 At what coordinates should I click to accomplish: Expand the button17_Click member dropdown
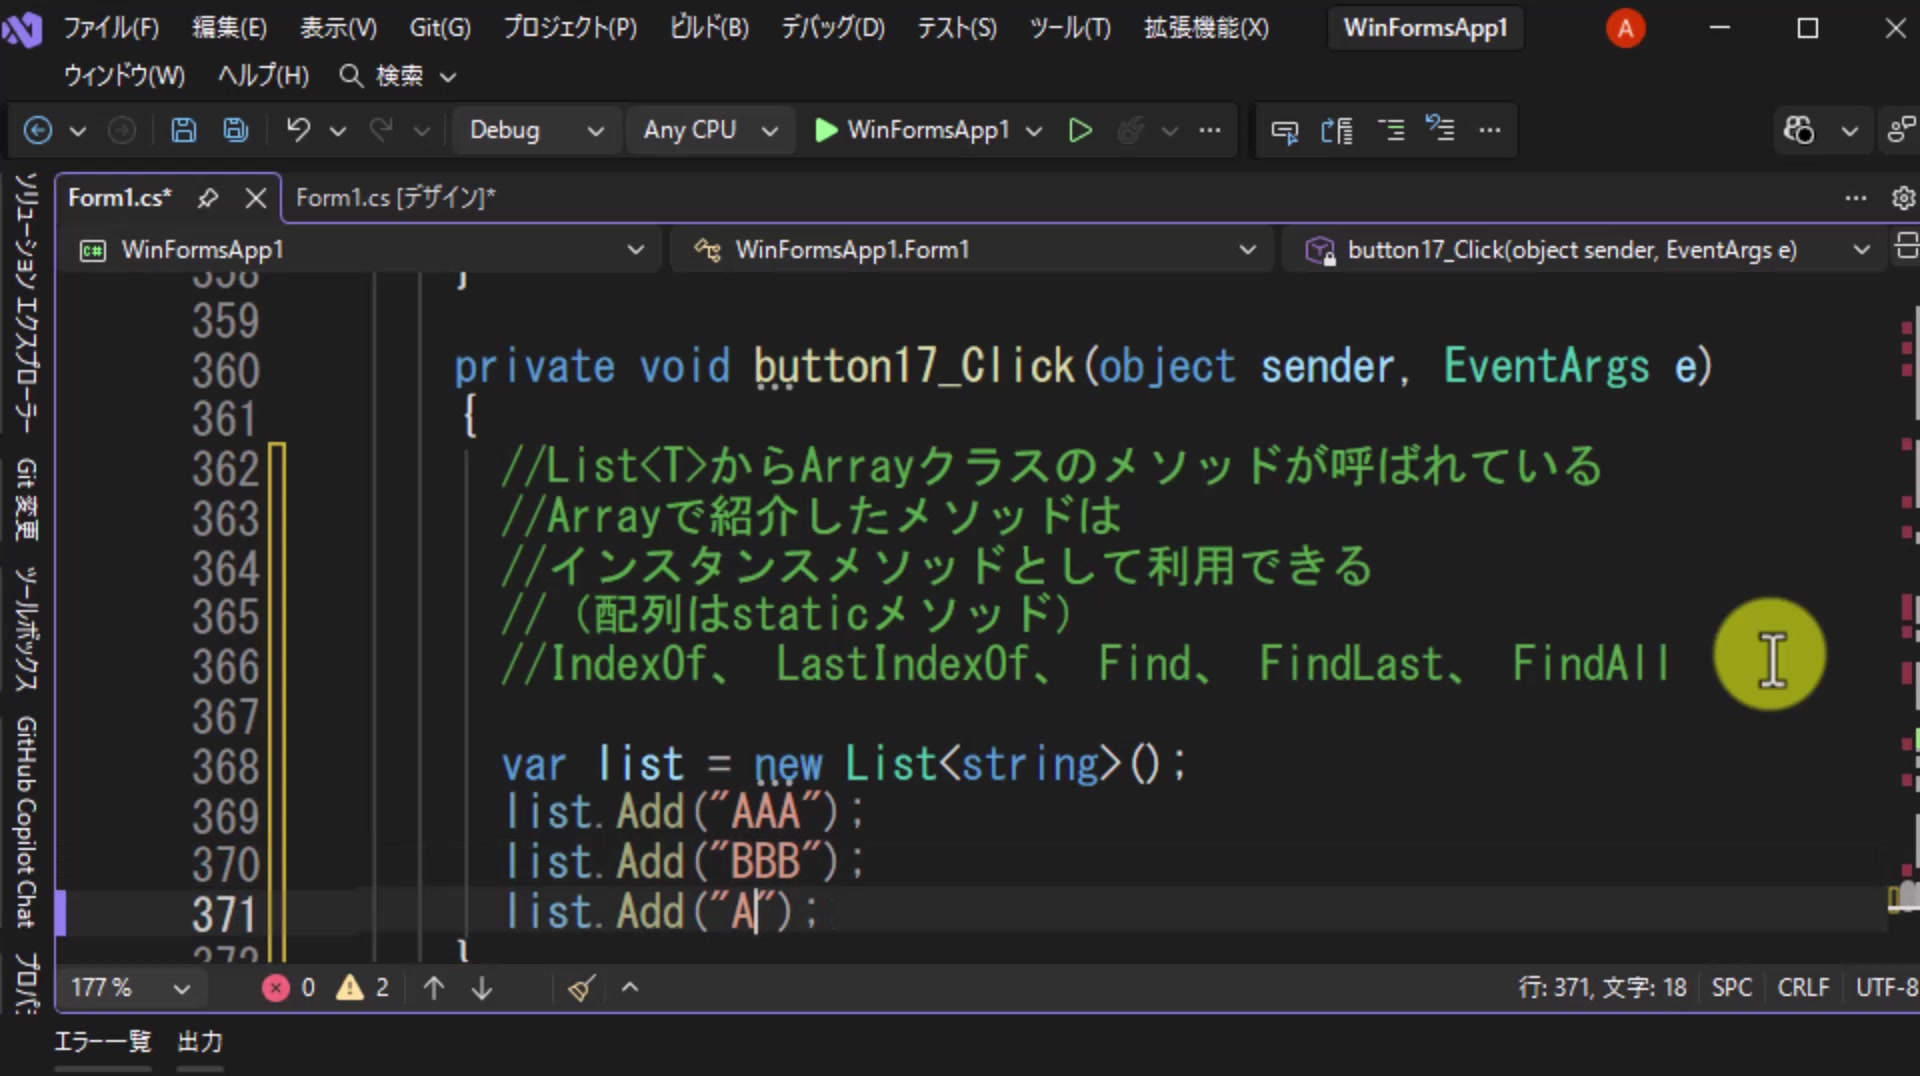1586,250
